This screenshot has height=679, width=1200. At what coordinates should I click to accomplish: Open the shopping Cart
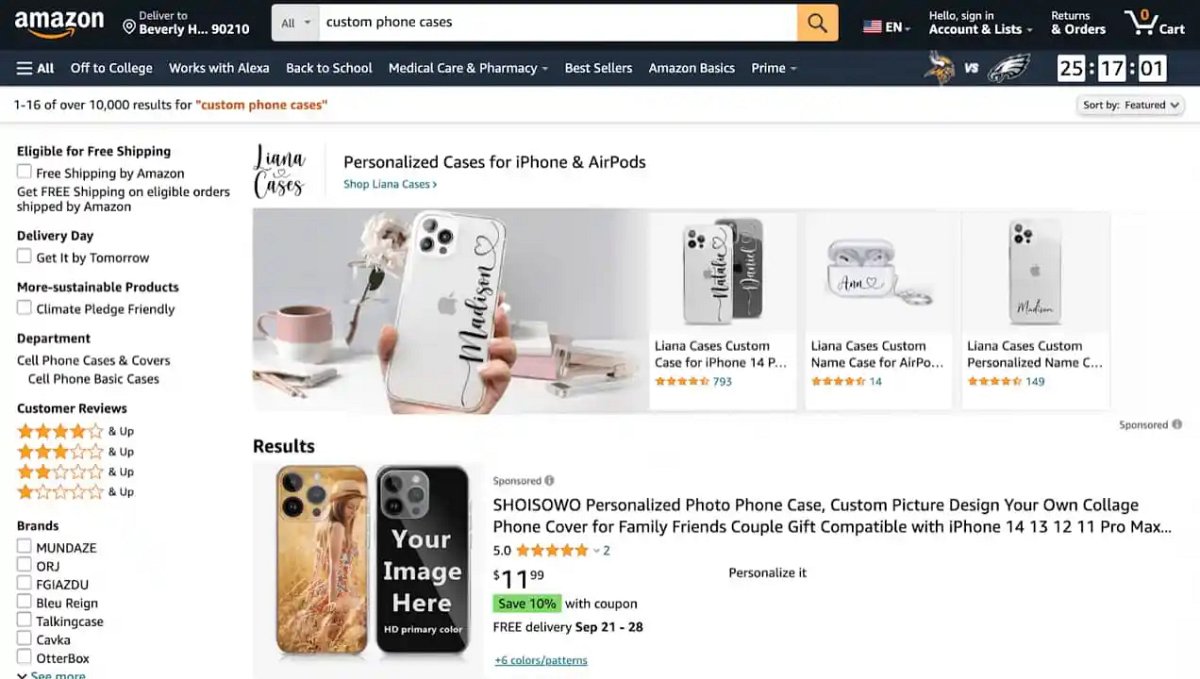(x=1154, y=22)
